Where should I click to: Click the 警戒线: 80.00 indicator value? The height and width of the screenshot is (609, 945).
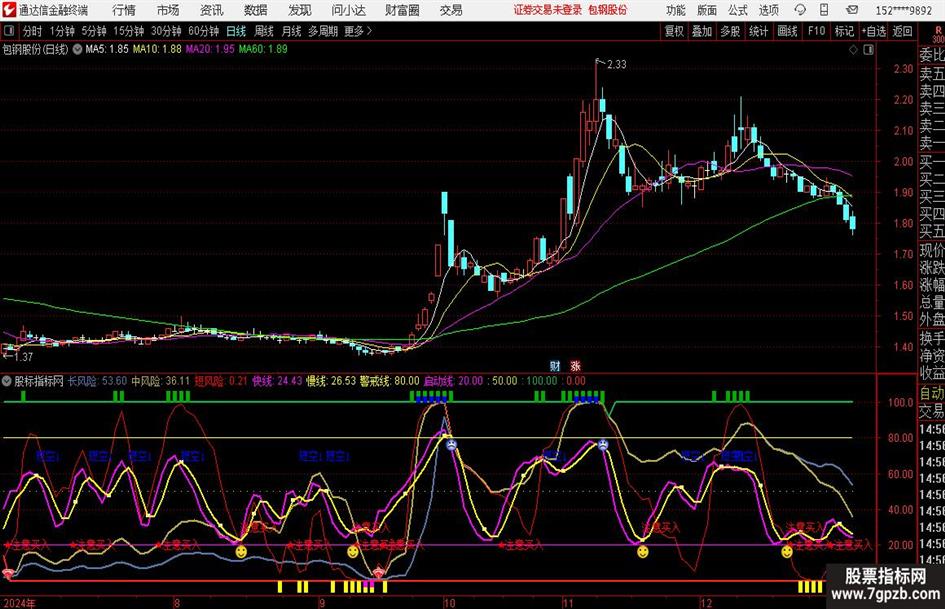(389, 381)
